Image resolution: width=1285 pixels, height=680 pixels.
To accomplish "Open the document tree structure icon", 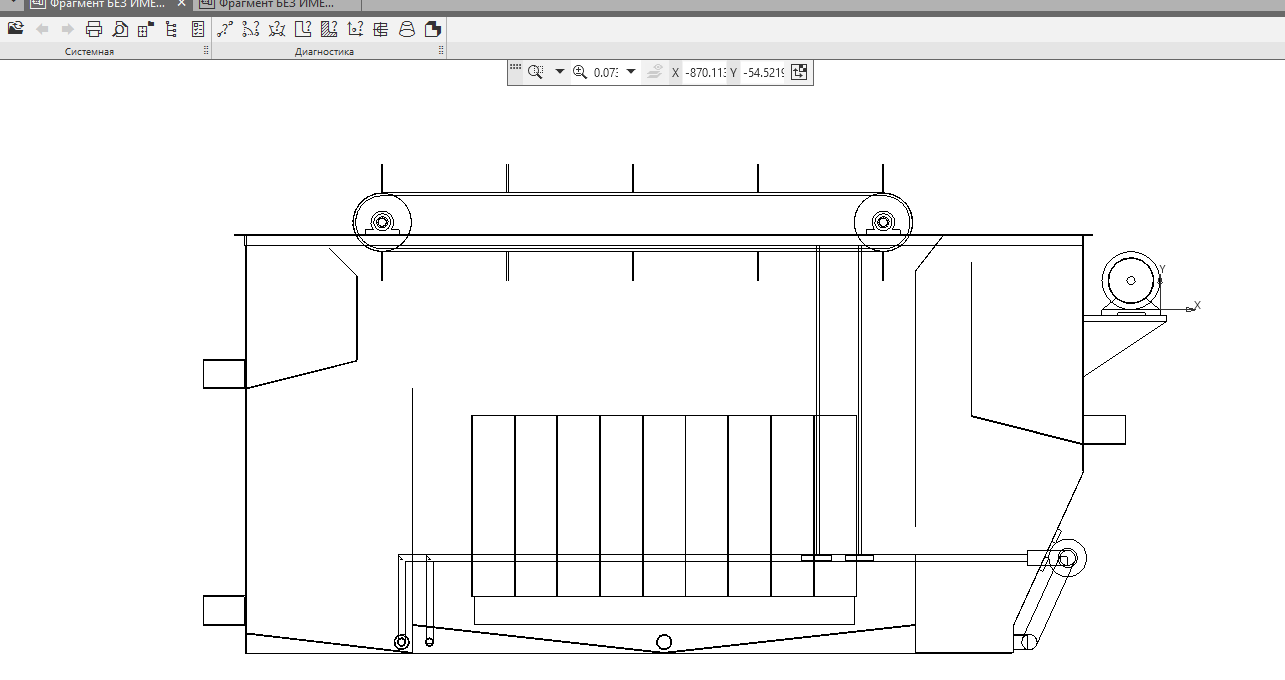I will [x=171, y=29].
